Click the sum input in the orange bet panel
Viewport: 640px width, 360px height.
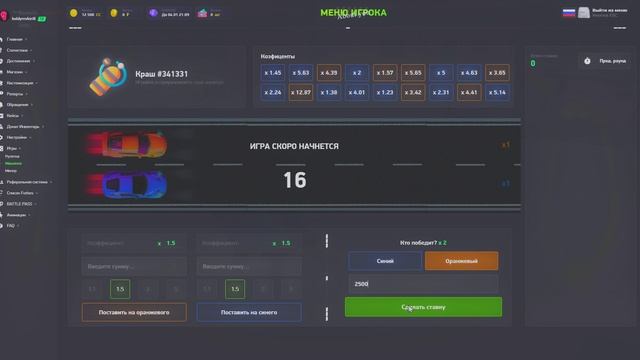click(x=134, y=266)
